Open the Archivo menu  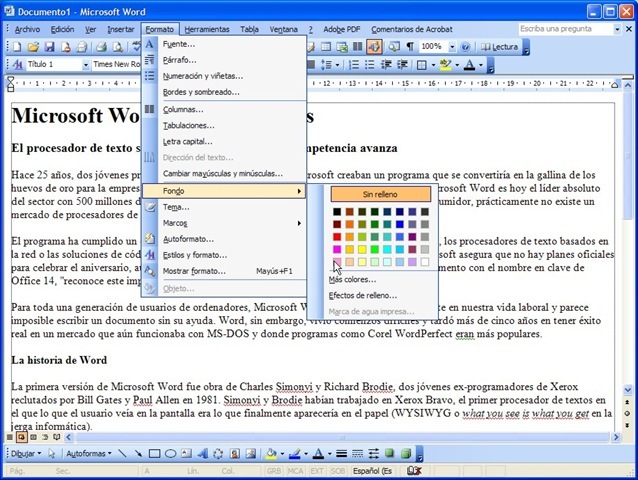(27, 29)
